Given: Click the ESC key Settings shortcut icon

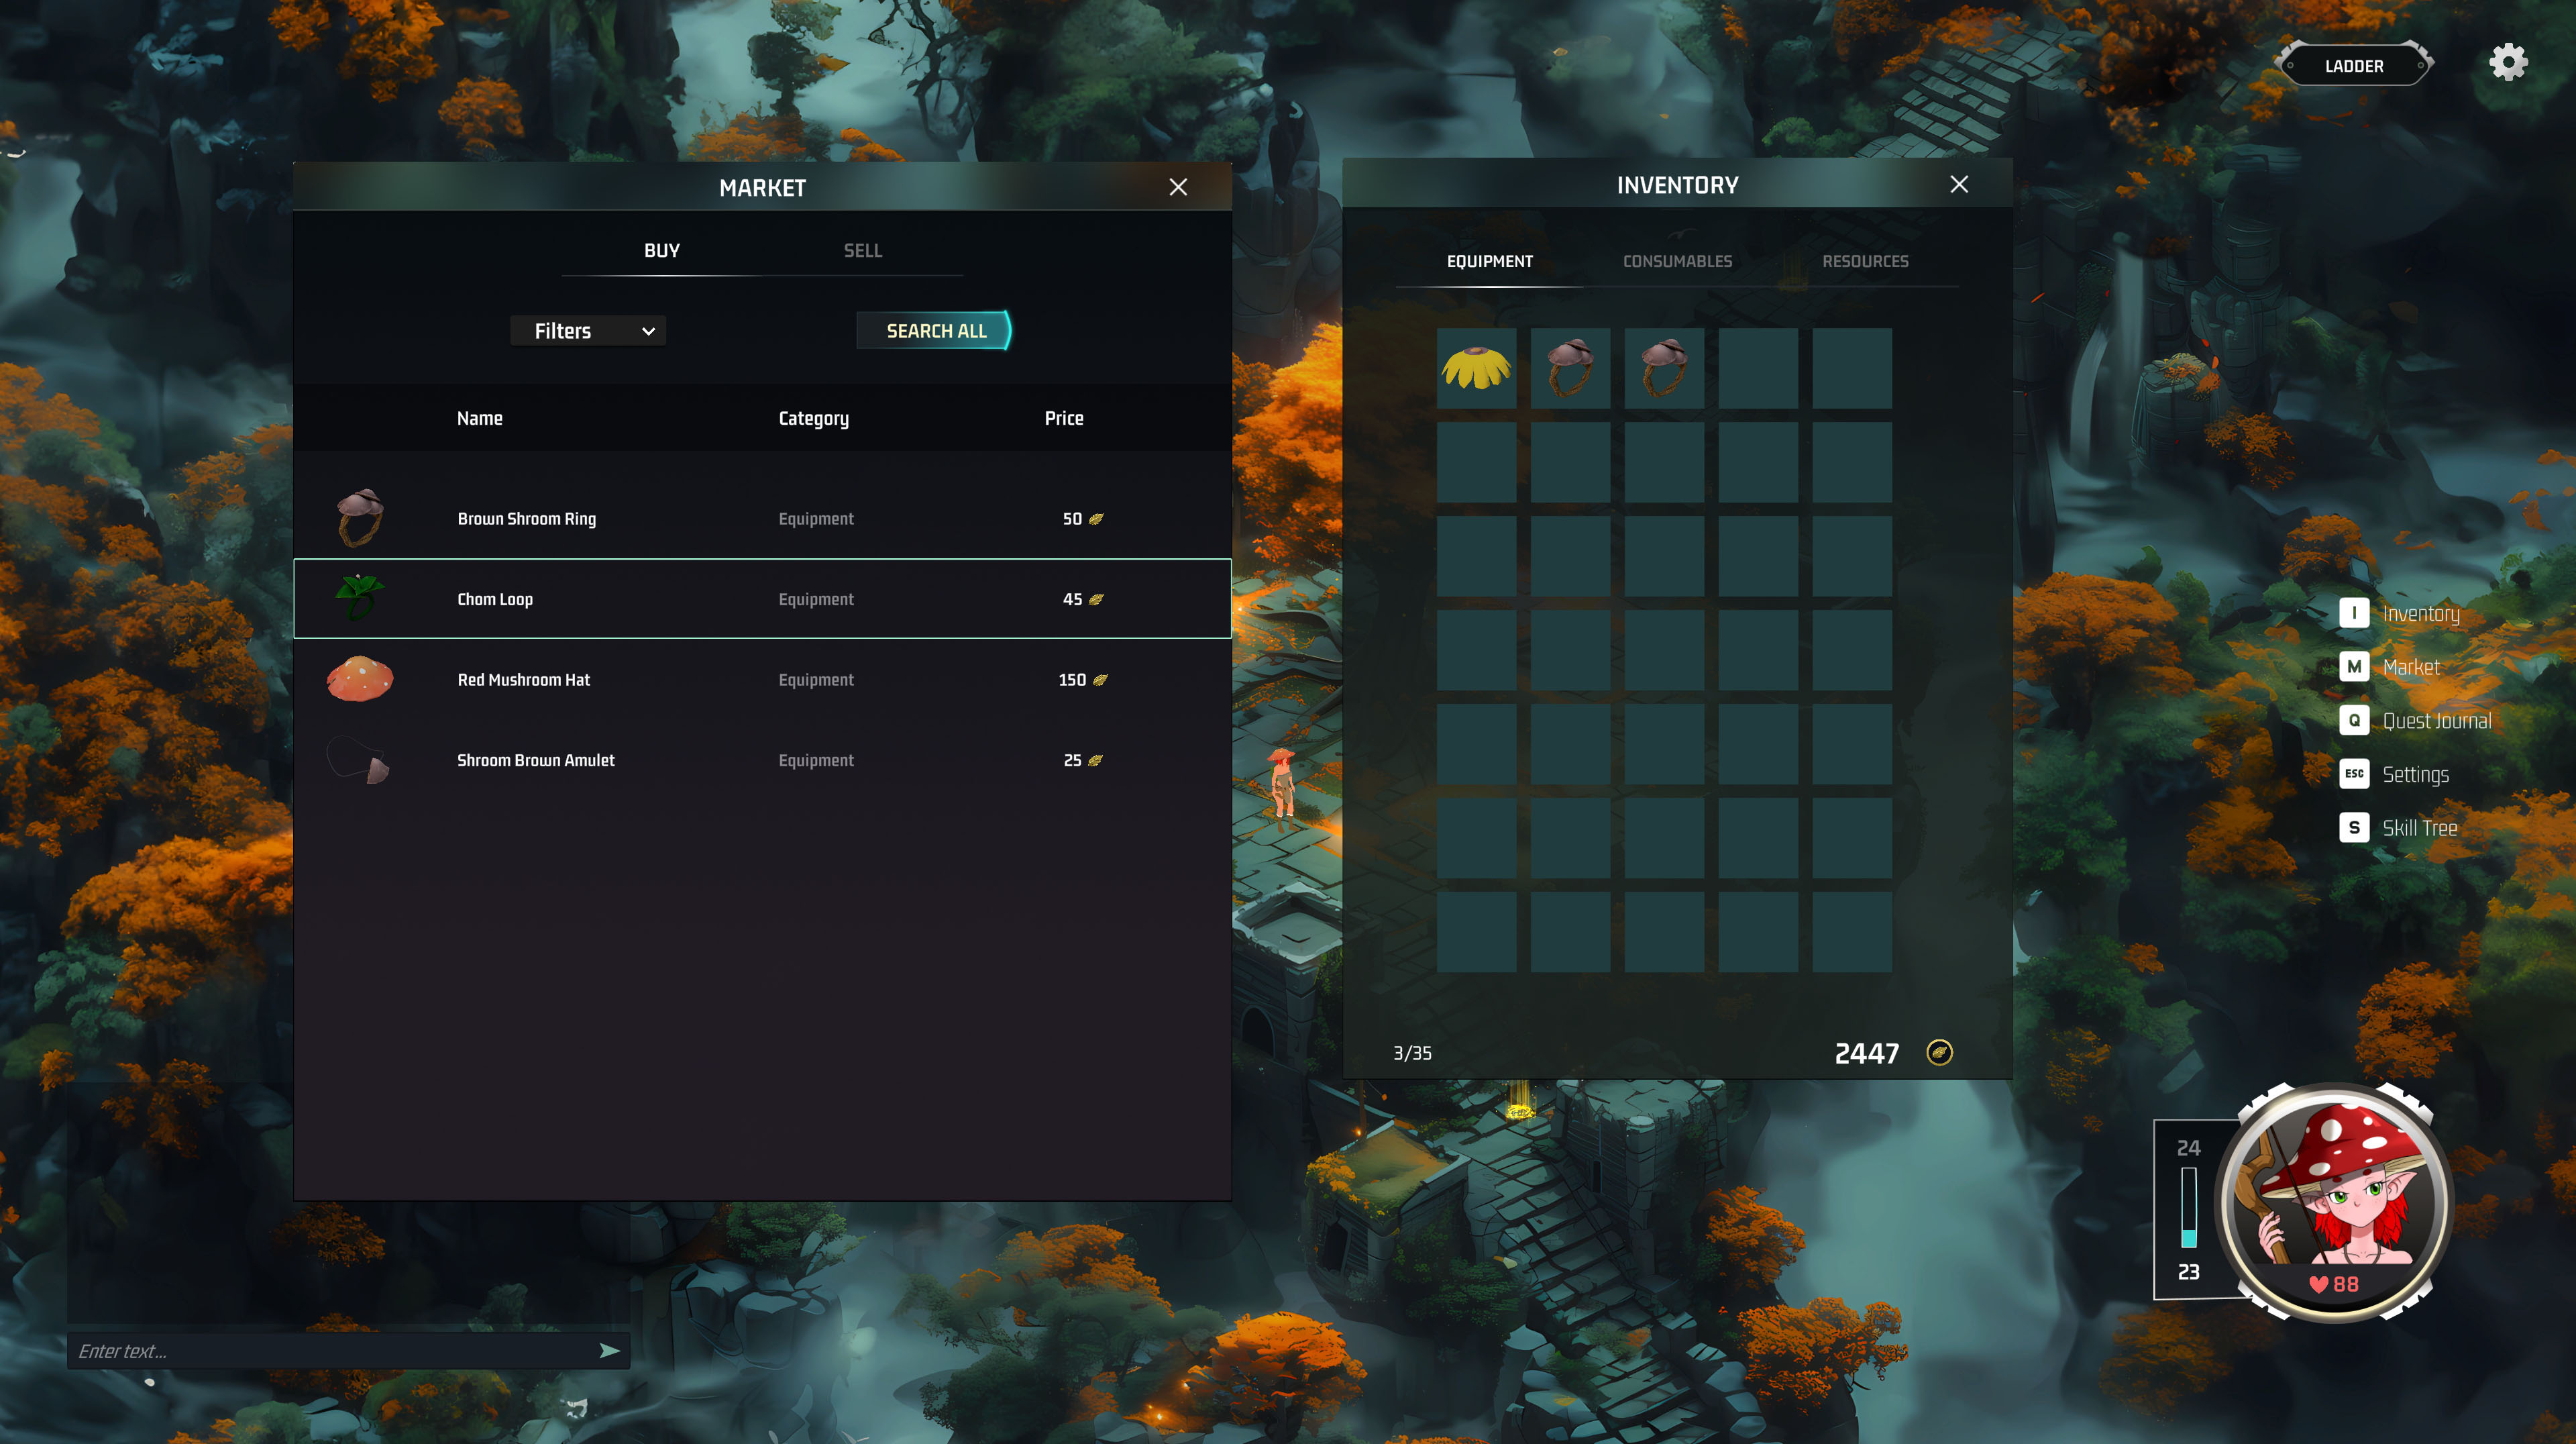Looking at the screenshot, I should 2354,774.
